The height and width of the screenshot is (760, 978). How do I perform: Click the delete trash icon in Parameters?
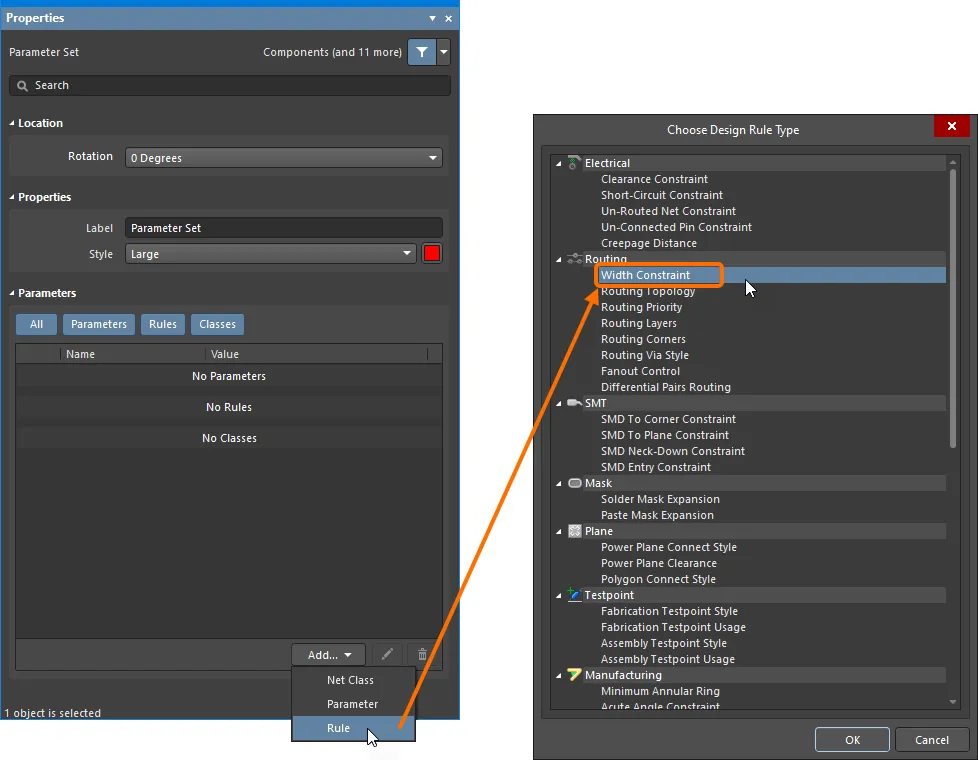coord(422,655)
